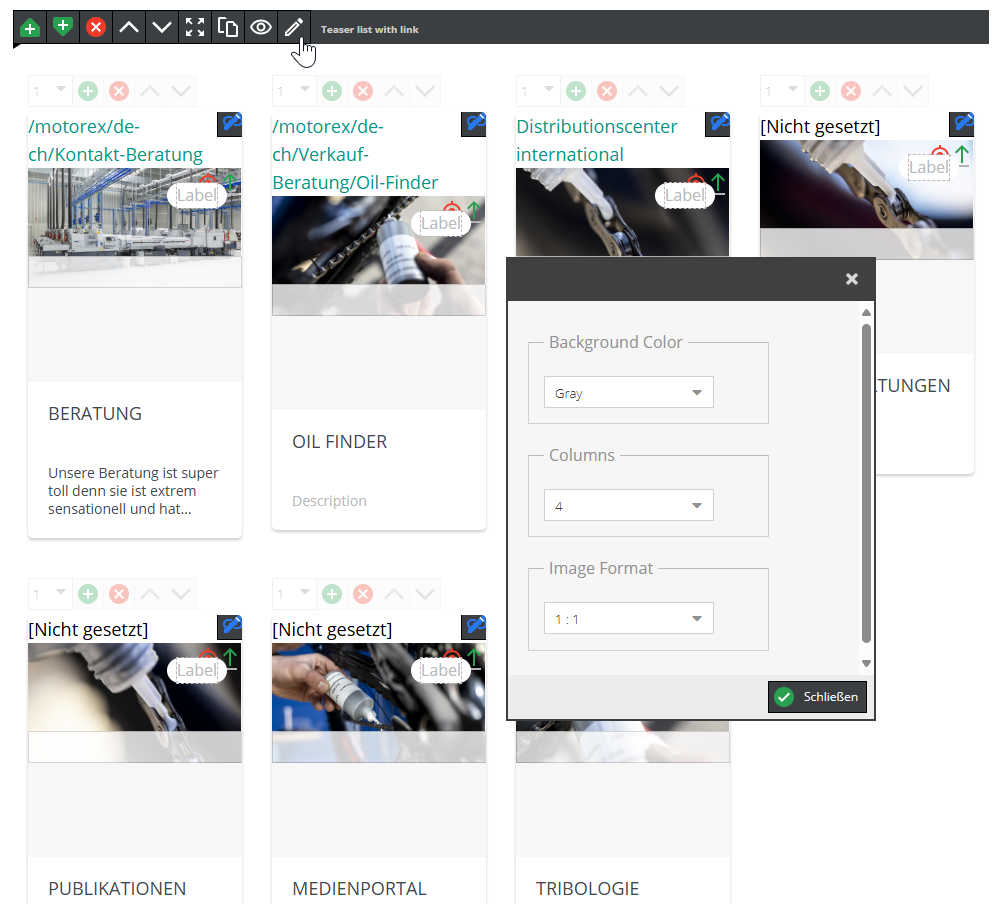Screen dimensions: 998x904
Task: Expand the Image Format dropdown showing 1 : 1
Action: (x=628, y=619)
